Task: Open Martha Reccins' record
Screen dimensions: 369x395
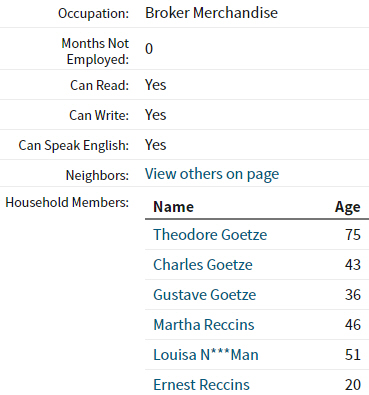Action: (204, 325)
